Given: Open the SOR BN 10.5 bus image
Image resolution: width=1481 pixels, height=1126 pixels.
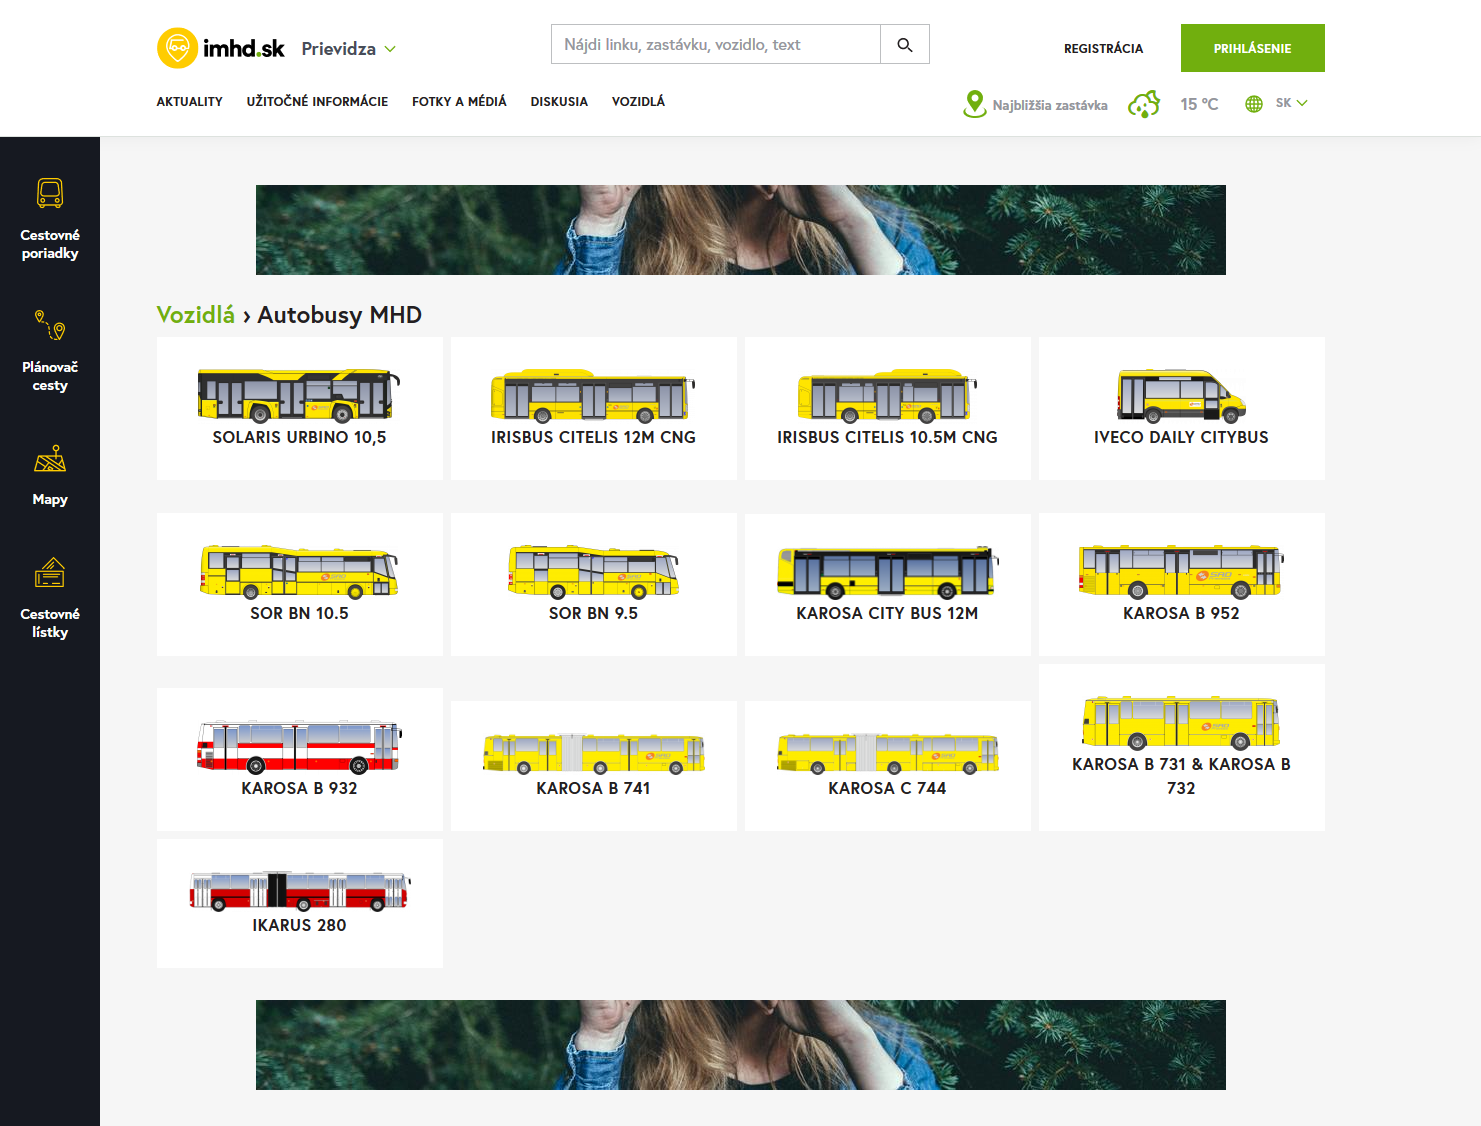Looking at the screenshot, I should 299,571.
